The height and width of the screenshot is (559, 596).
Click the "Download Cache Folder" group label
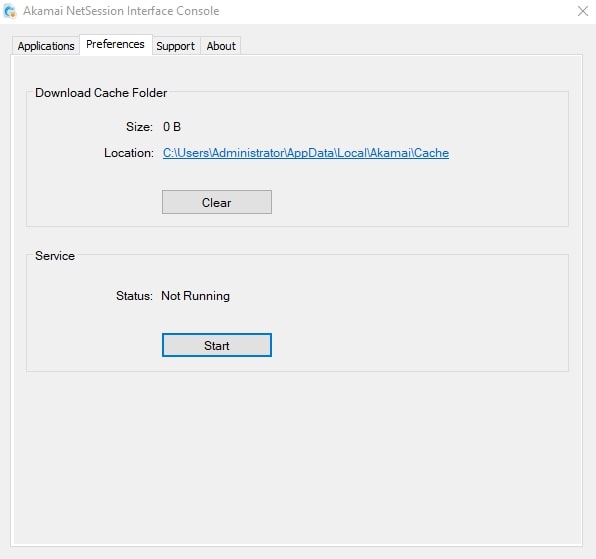coord(101,93)
